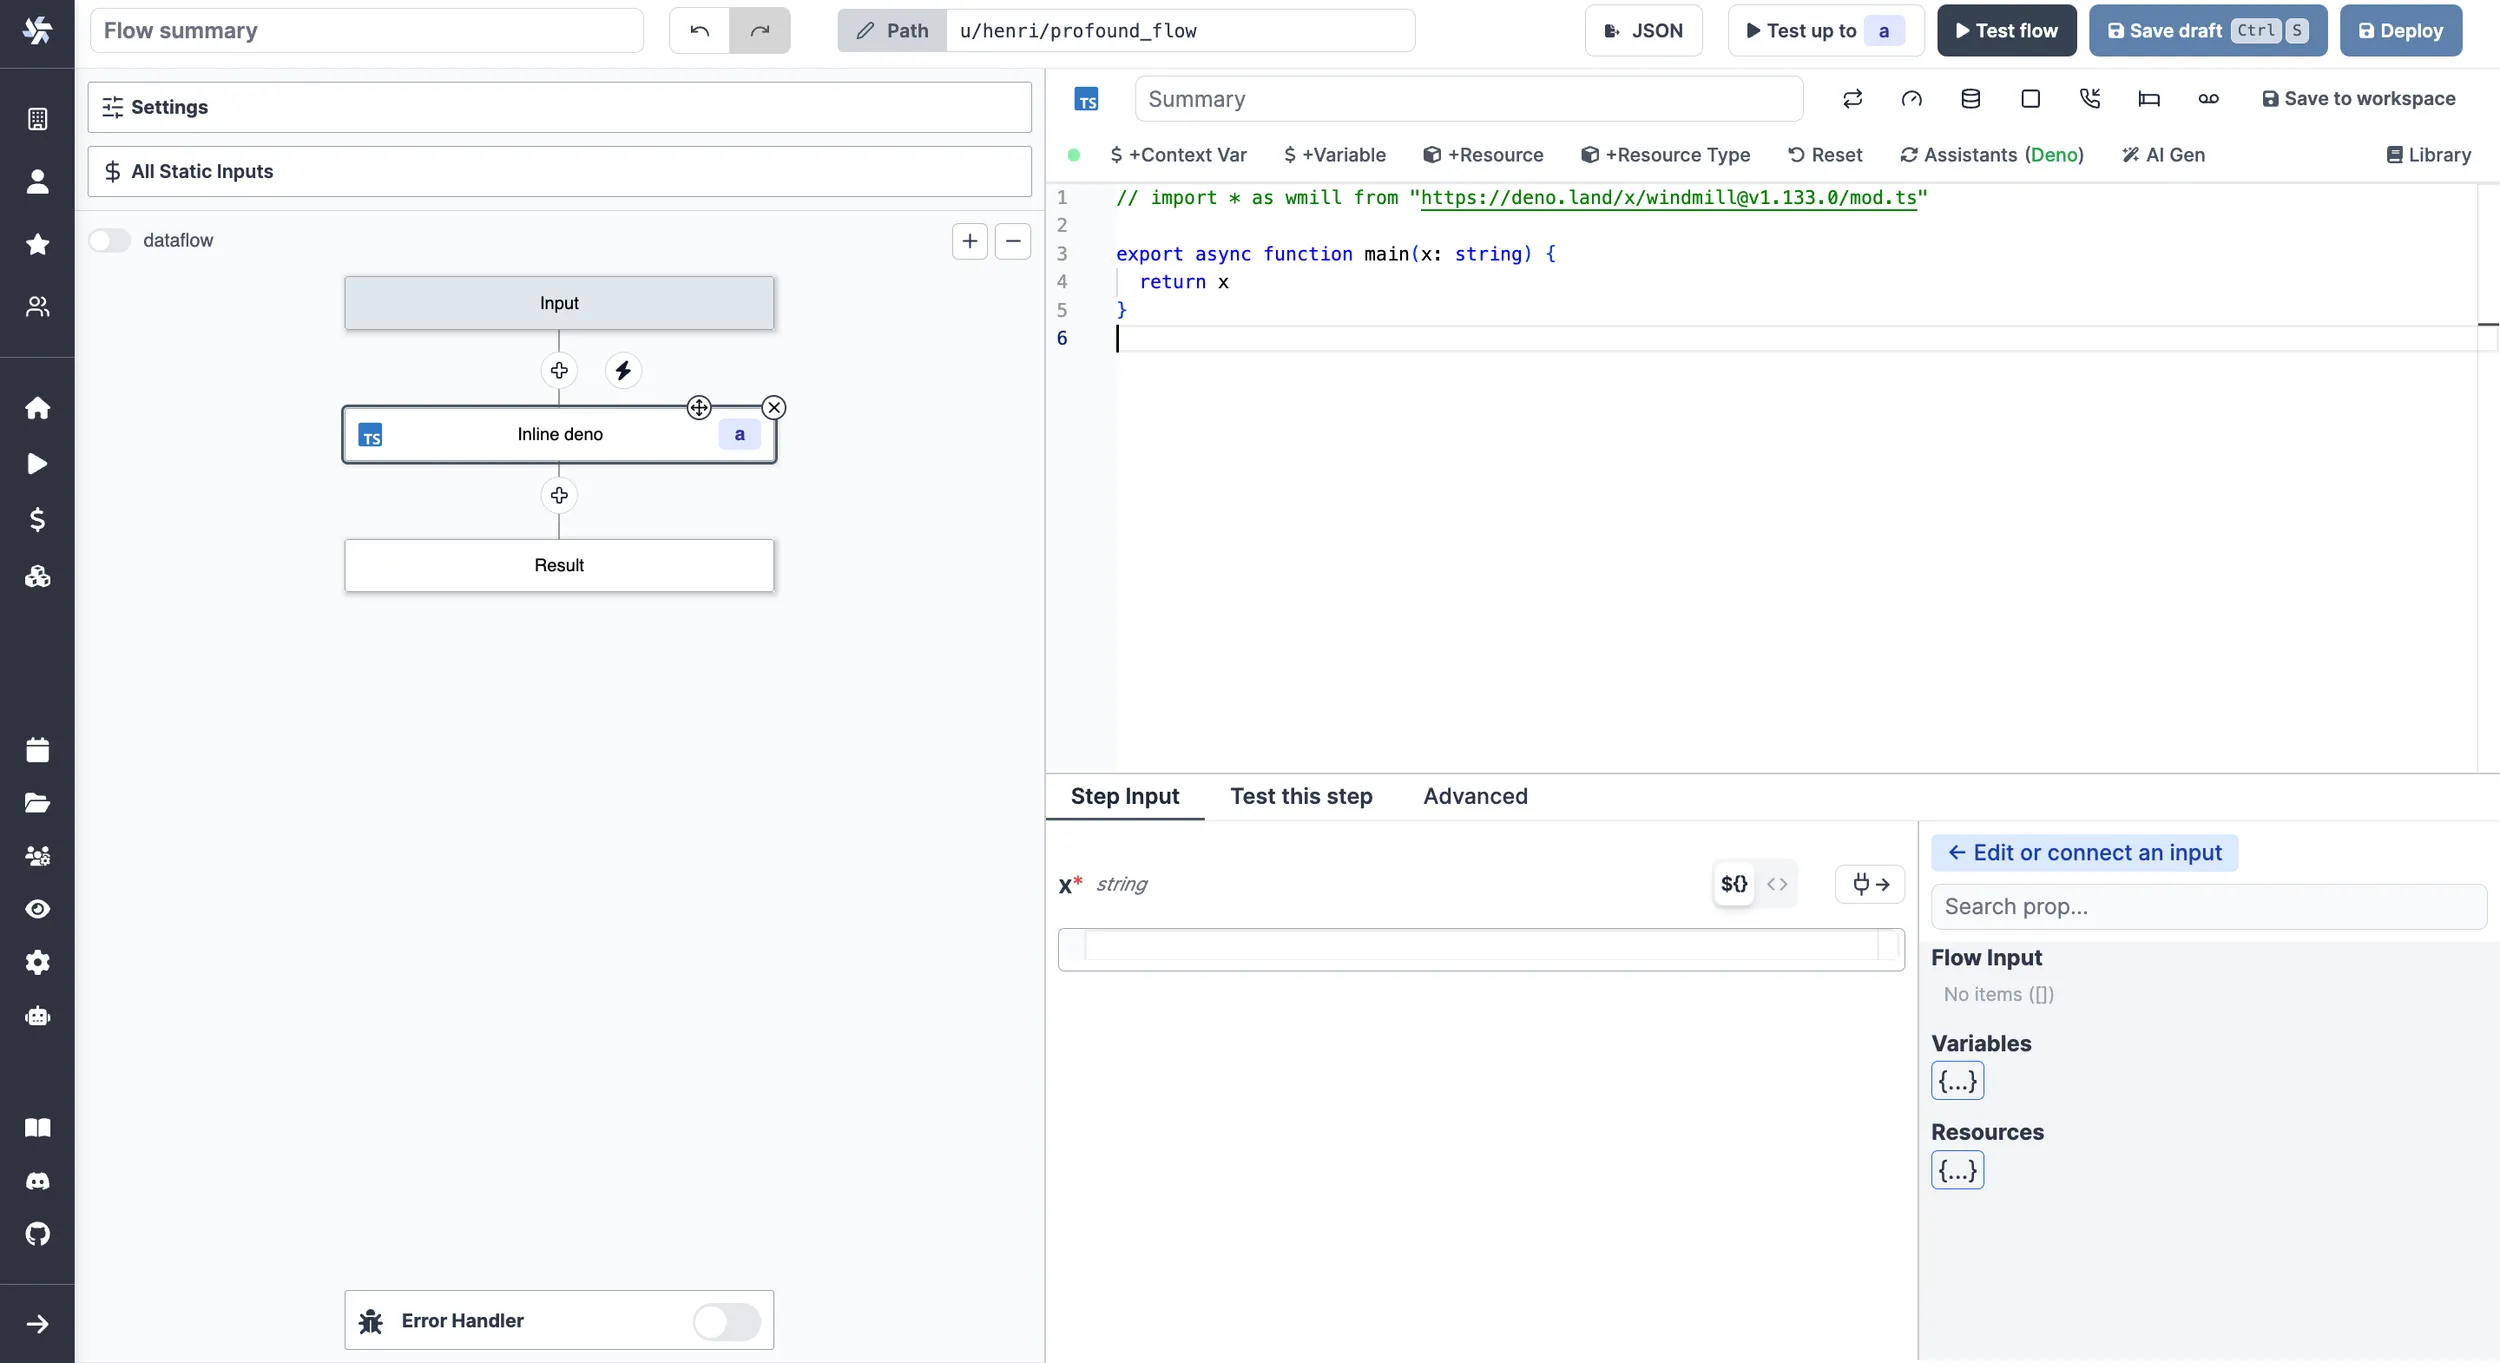Select the Advanced tab
The height and width of the screenshot is (1363, 2500).
click(x=1475, y=796)
